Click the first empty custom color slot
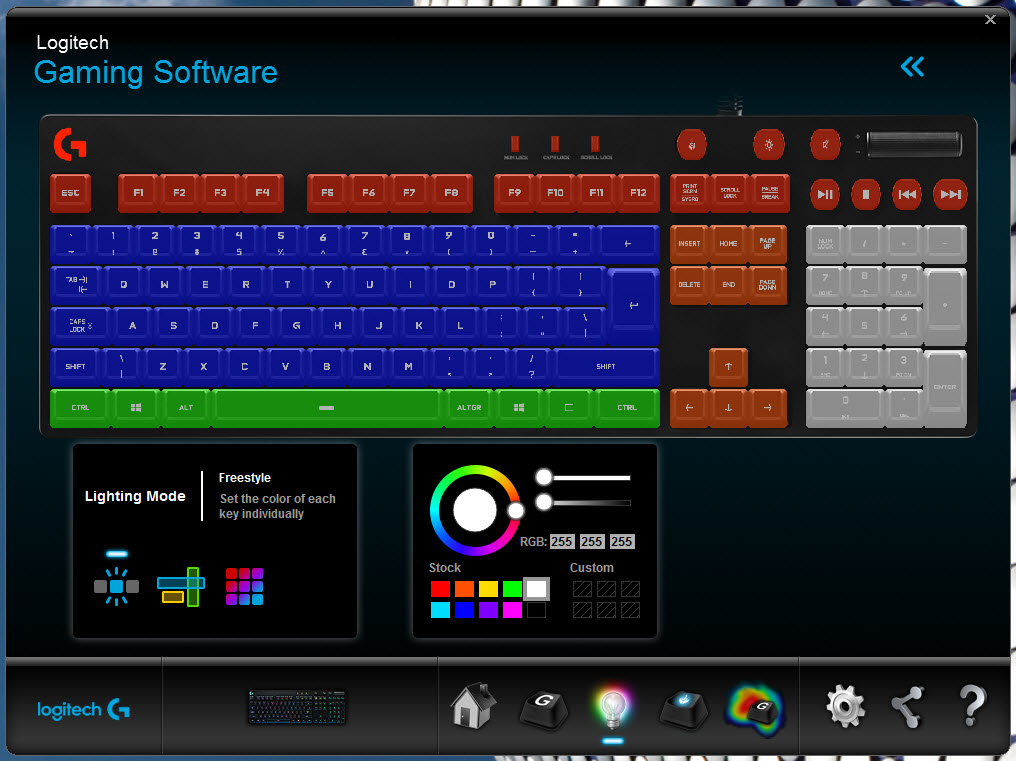1016x761 pixels. pyautogui.click(x=583, y=589)
